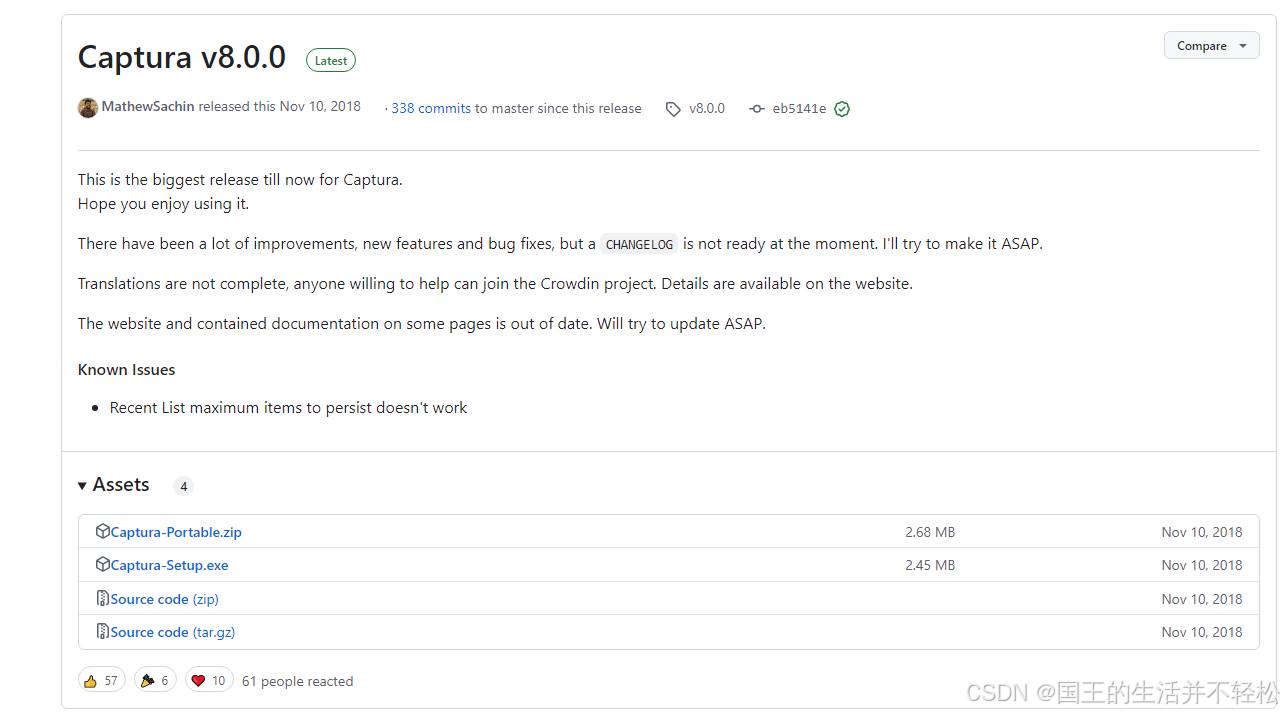This screenshot has height=714, width=1284.
Task: Open commit eb5141e
Action: [x=799, y=109]
